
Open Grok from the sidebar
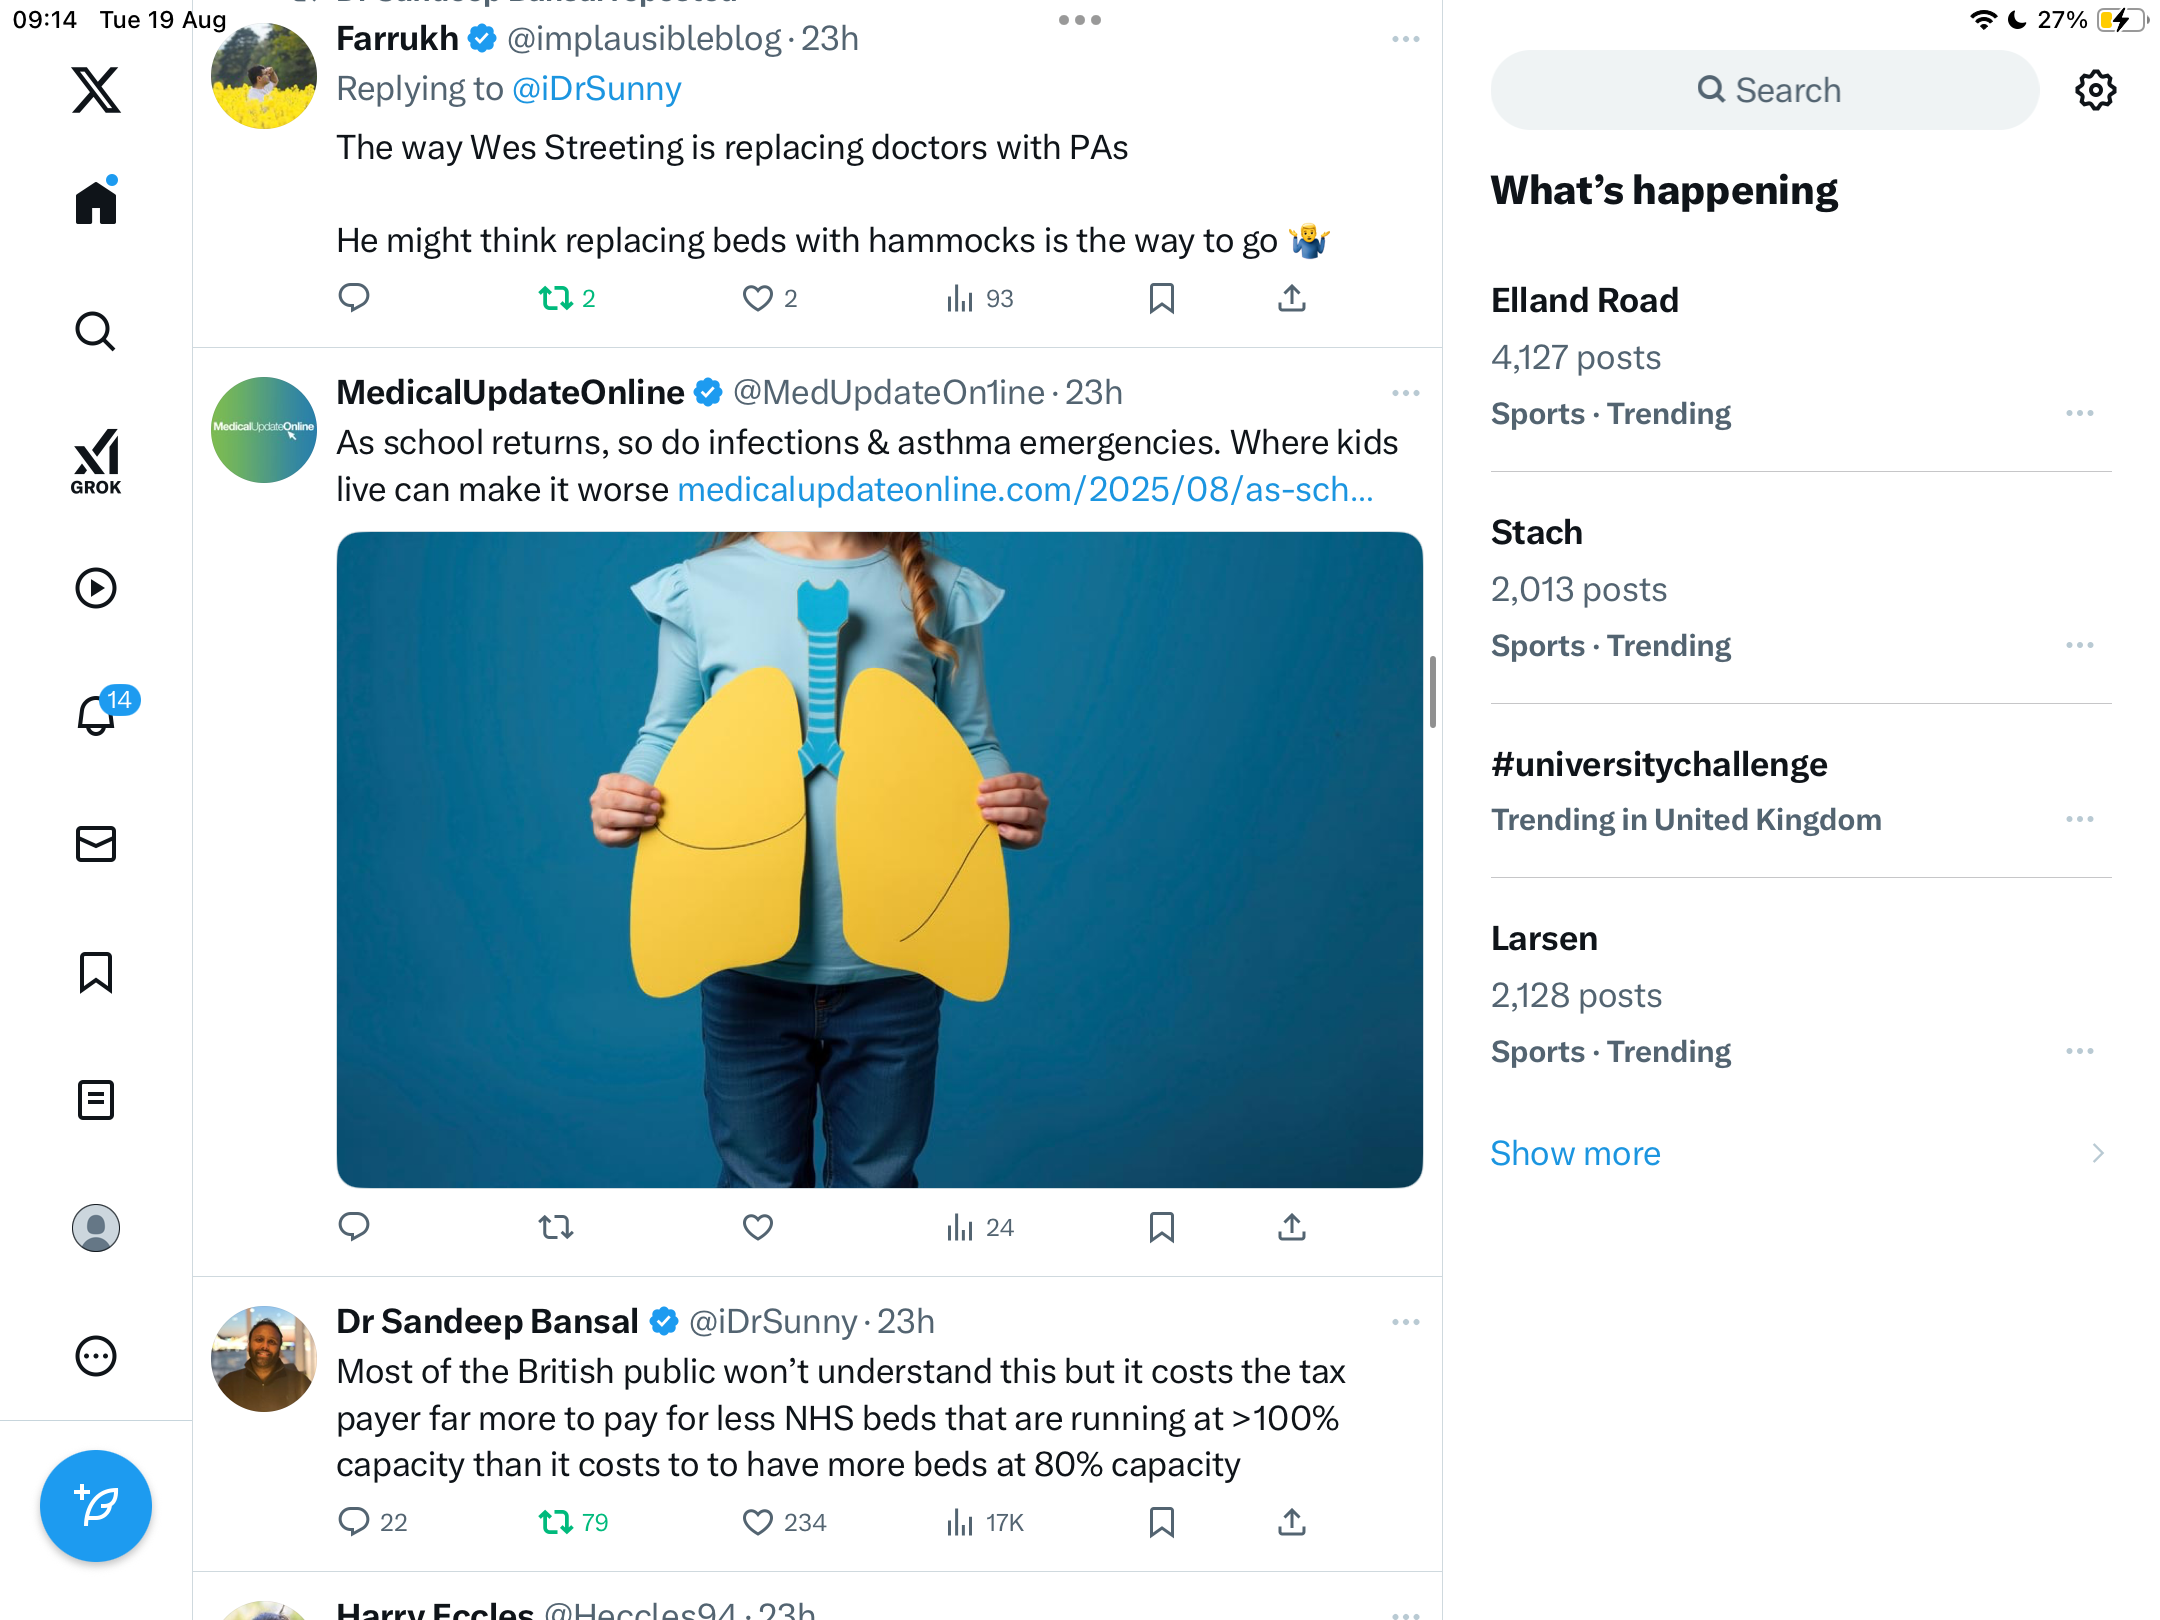(x=96, y=461)
